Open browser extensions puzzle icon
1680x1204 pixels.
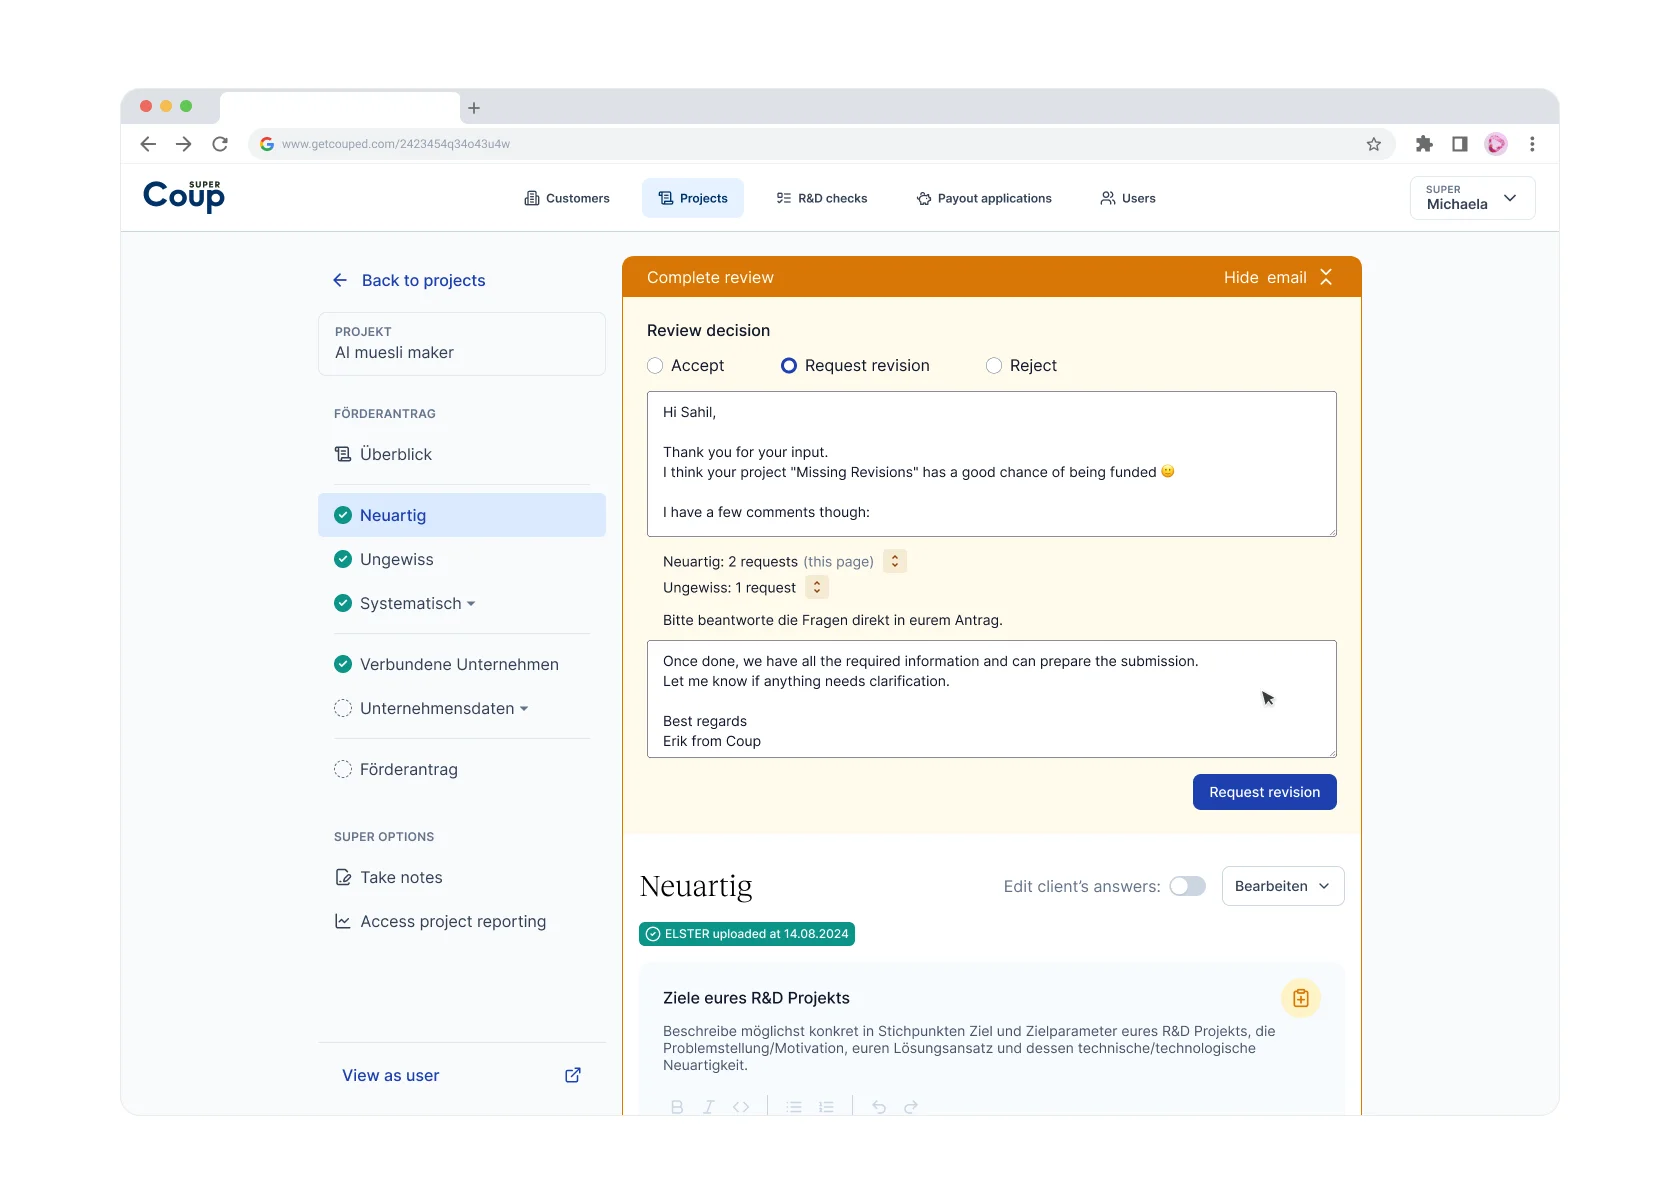tap(1424, 144)
